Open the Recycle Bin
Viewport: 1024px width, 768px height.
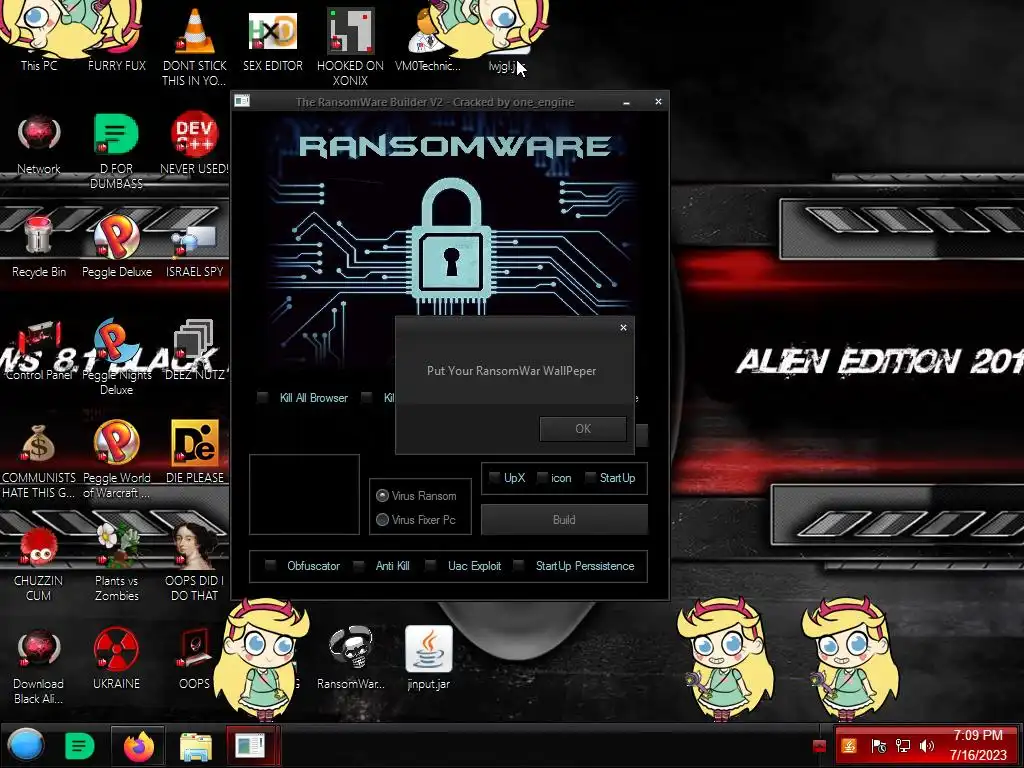(39, 247)
